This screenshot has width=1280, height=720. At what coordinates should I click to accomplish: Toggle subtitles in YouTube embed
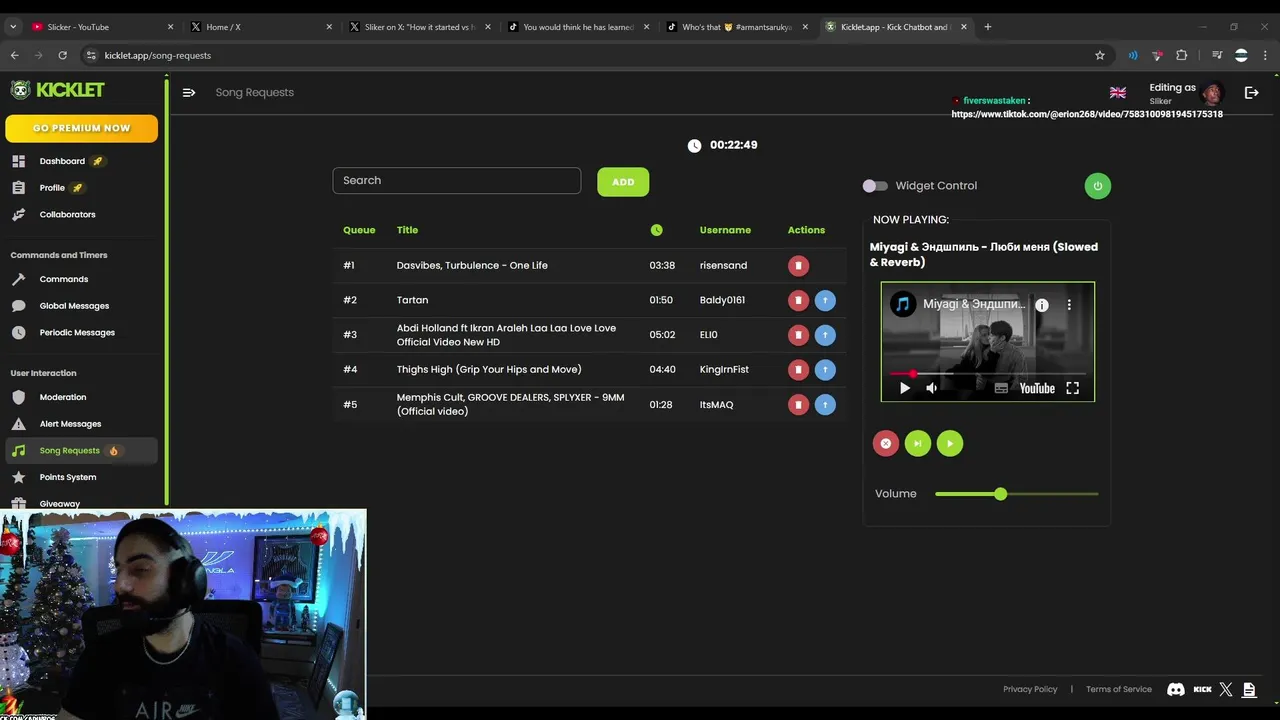click(x=1001, y=389)
